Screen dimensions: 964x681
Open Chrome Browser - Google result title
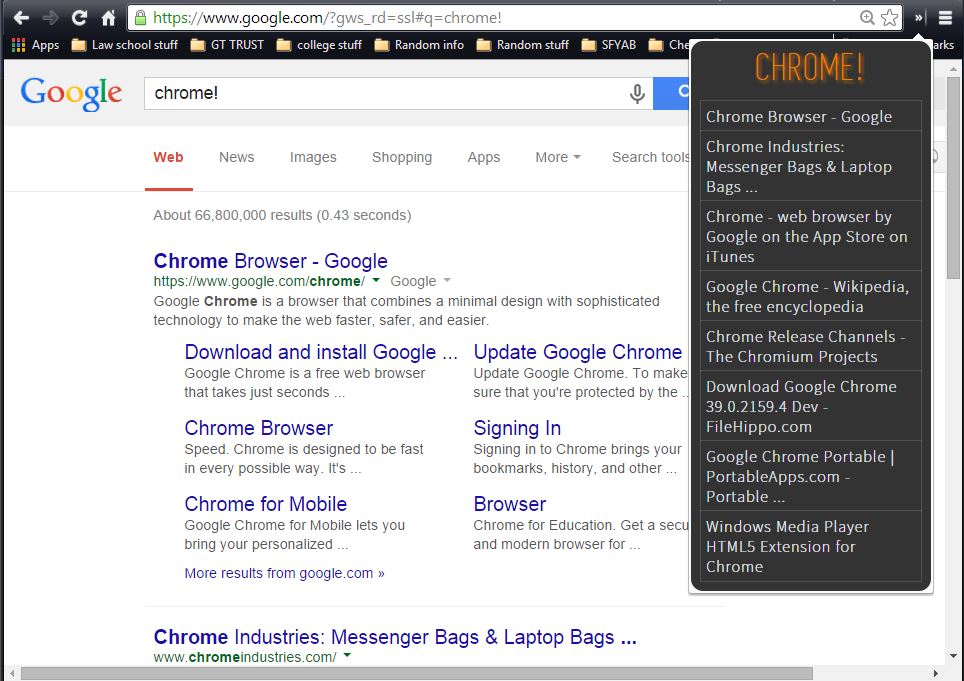pos(271,261)
